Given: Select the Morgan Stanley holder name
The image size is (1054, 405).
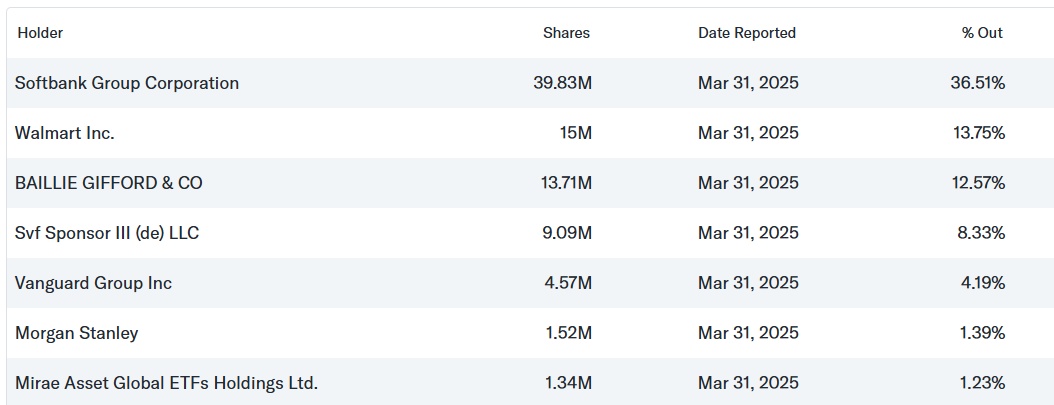Looking at the screenshot, I should [x=77, y=333].
